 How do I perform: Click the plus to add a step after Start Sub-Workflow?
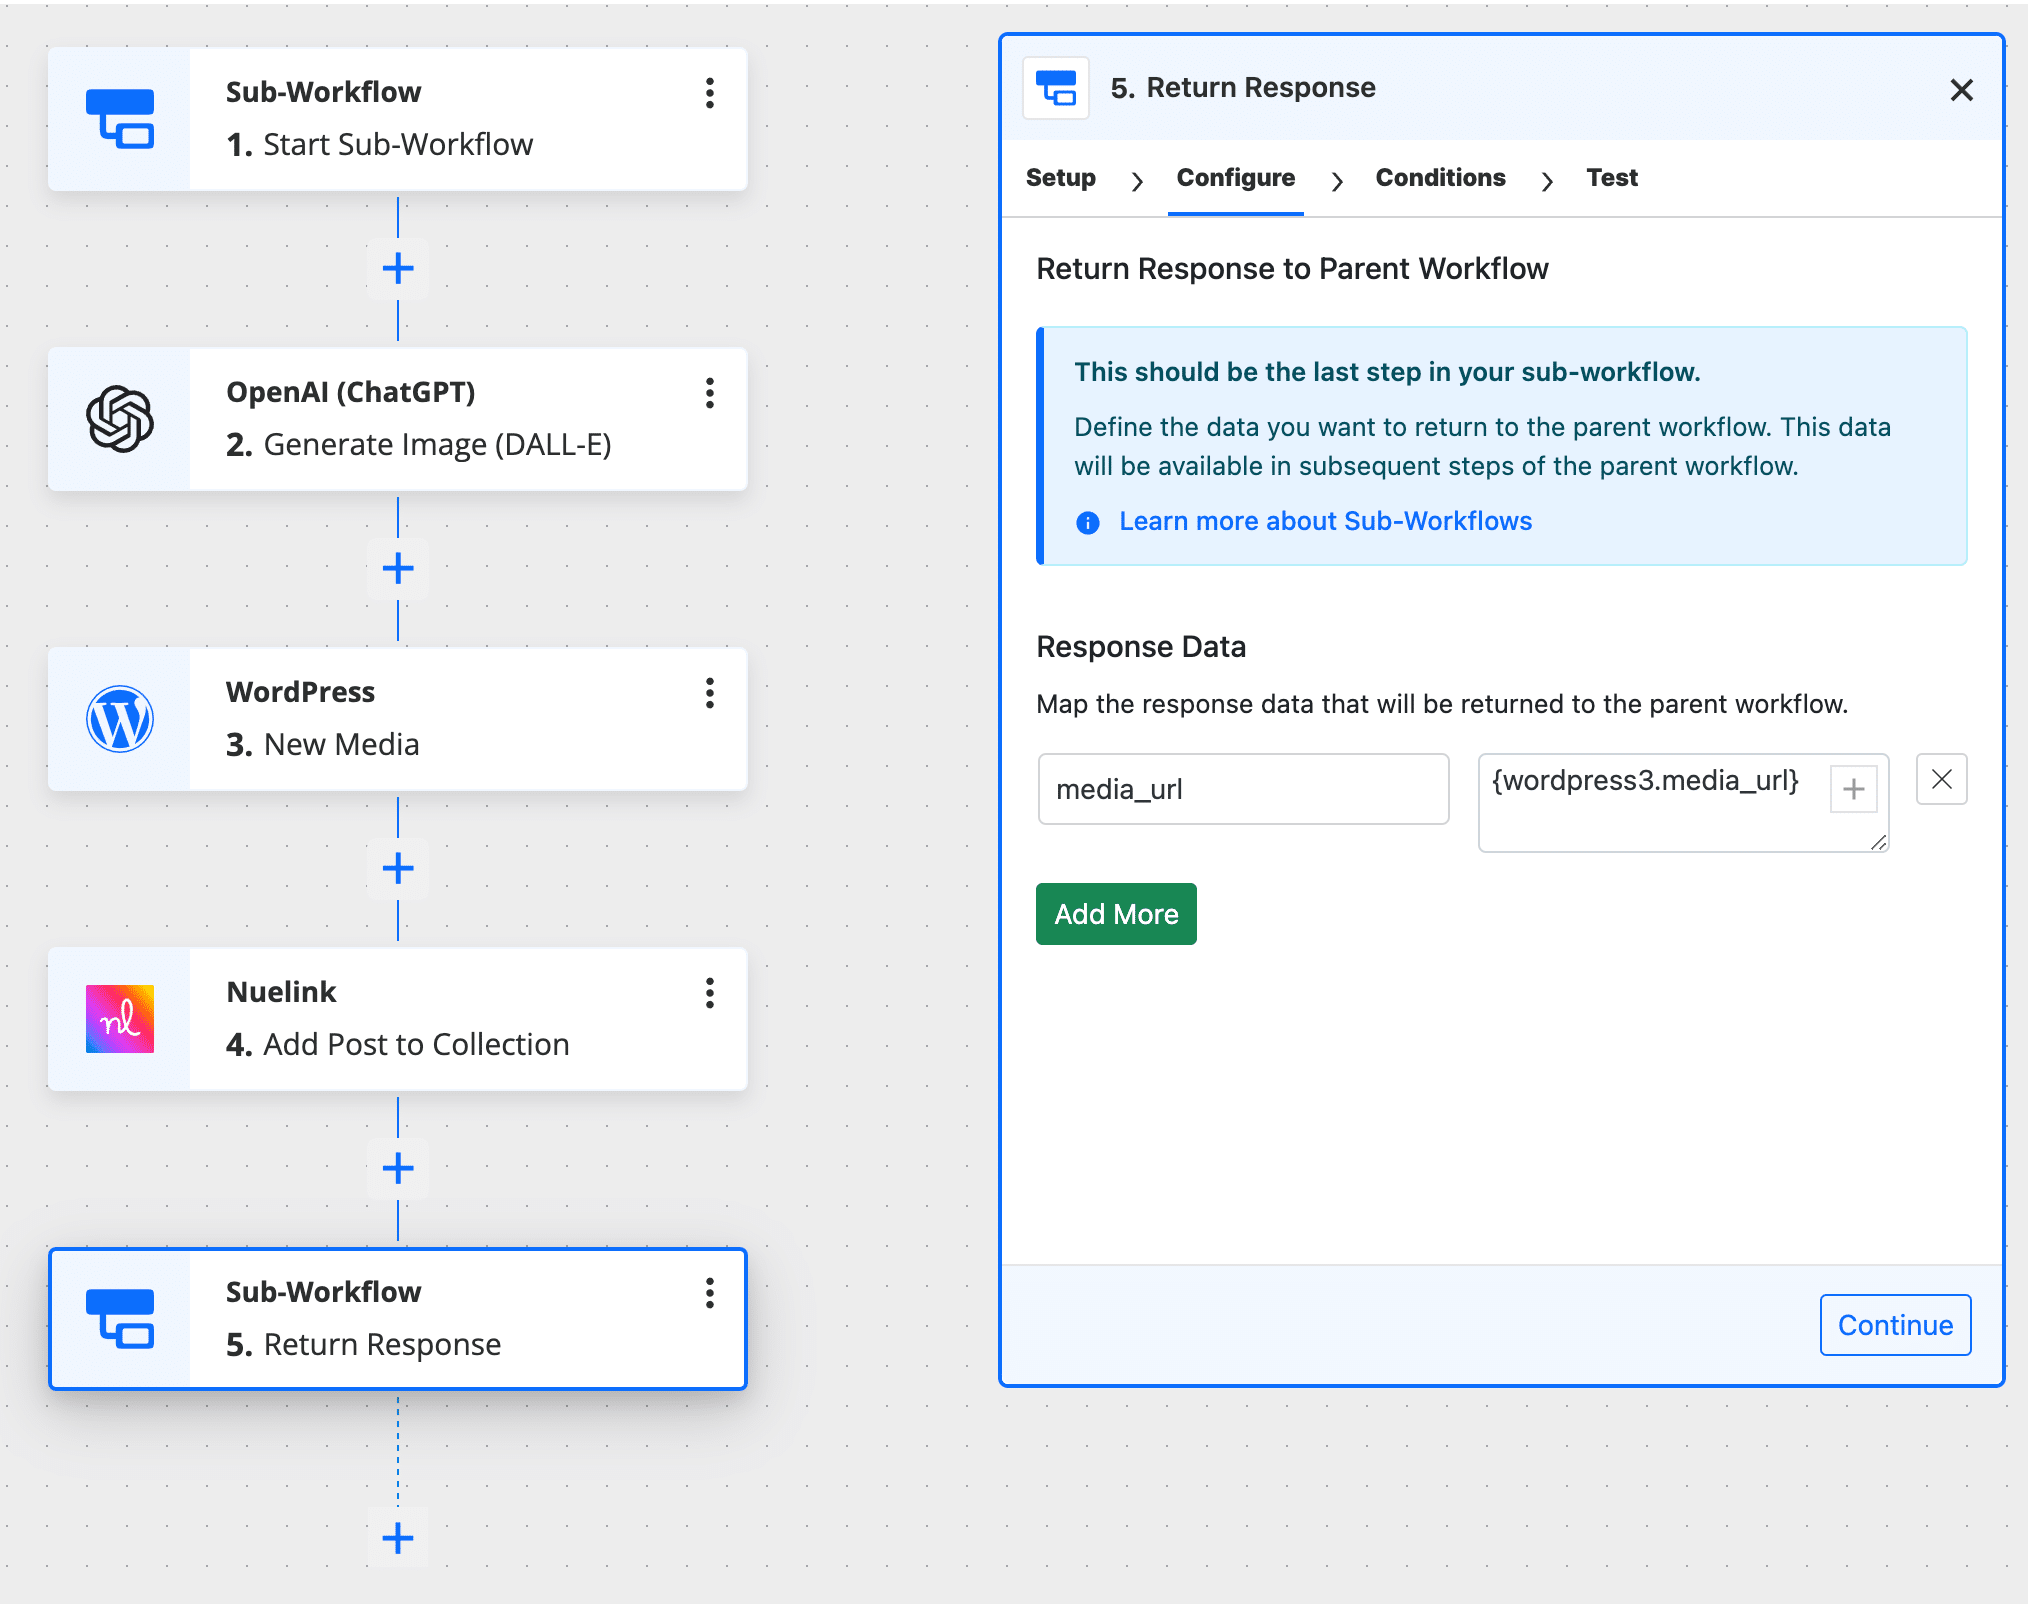[397, 268]
